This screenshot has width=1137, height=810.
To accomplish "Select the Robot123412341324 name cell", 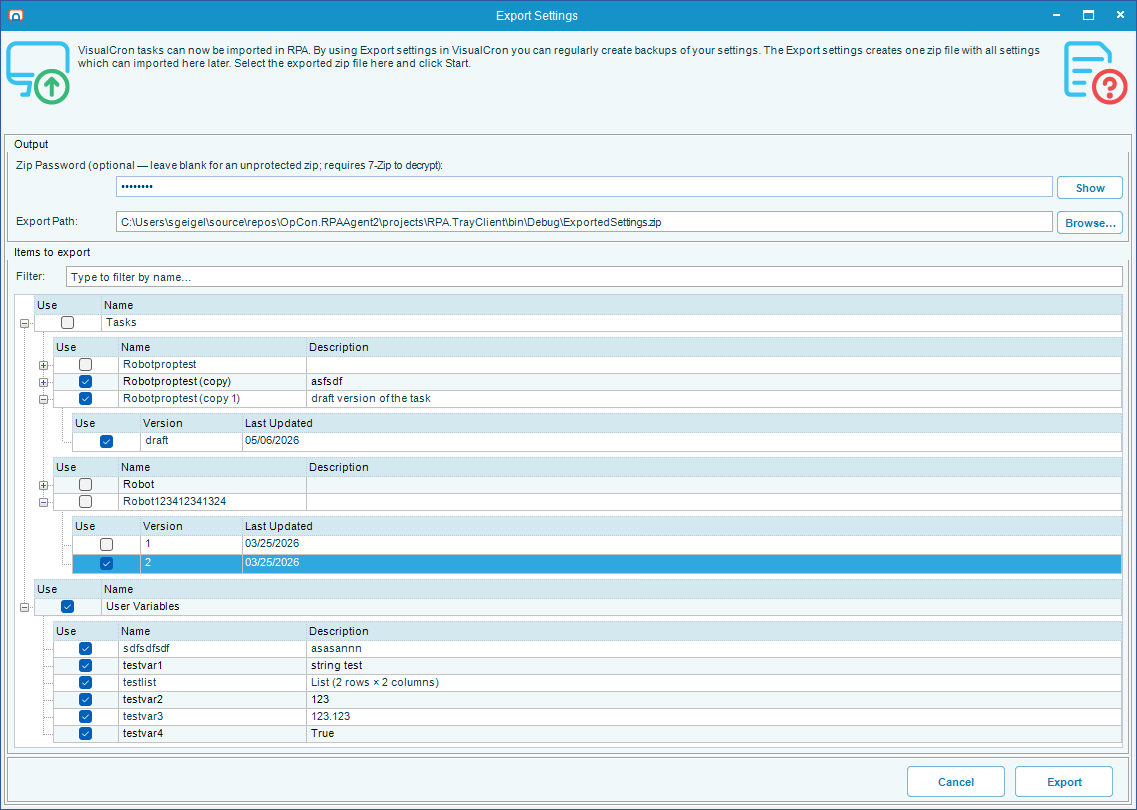I will [212, 501].
